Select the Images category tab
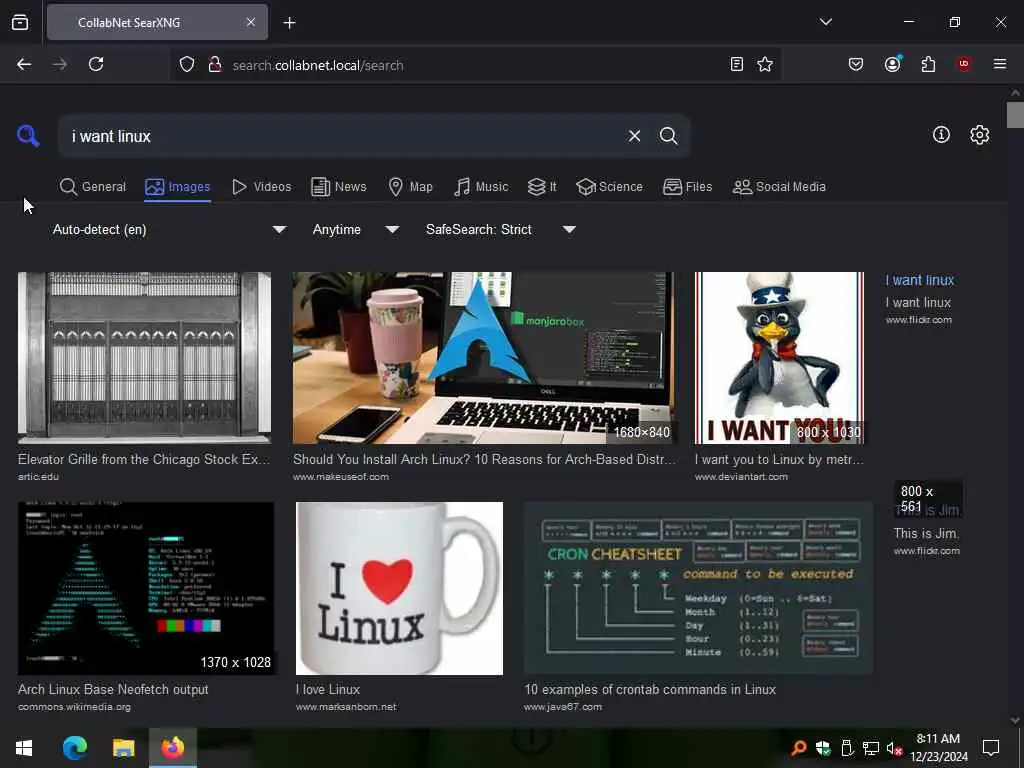This screenshot has width=1024, height=768. click(178, 187)
